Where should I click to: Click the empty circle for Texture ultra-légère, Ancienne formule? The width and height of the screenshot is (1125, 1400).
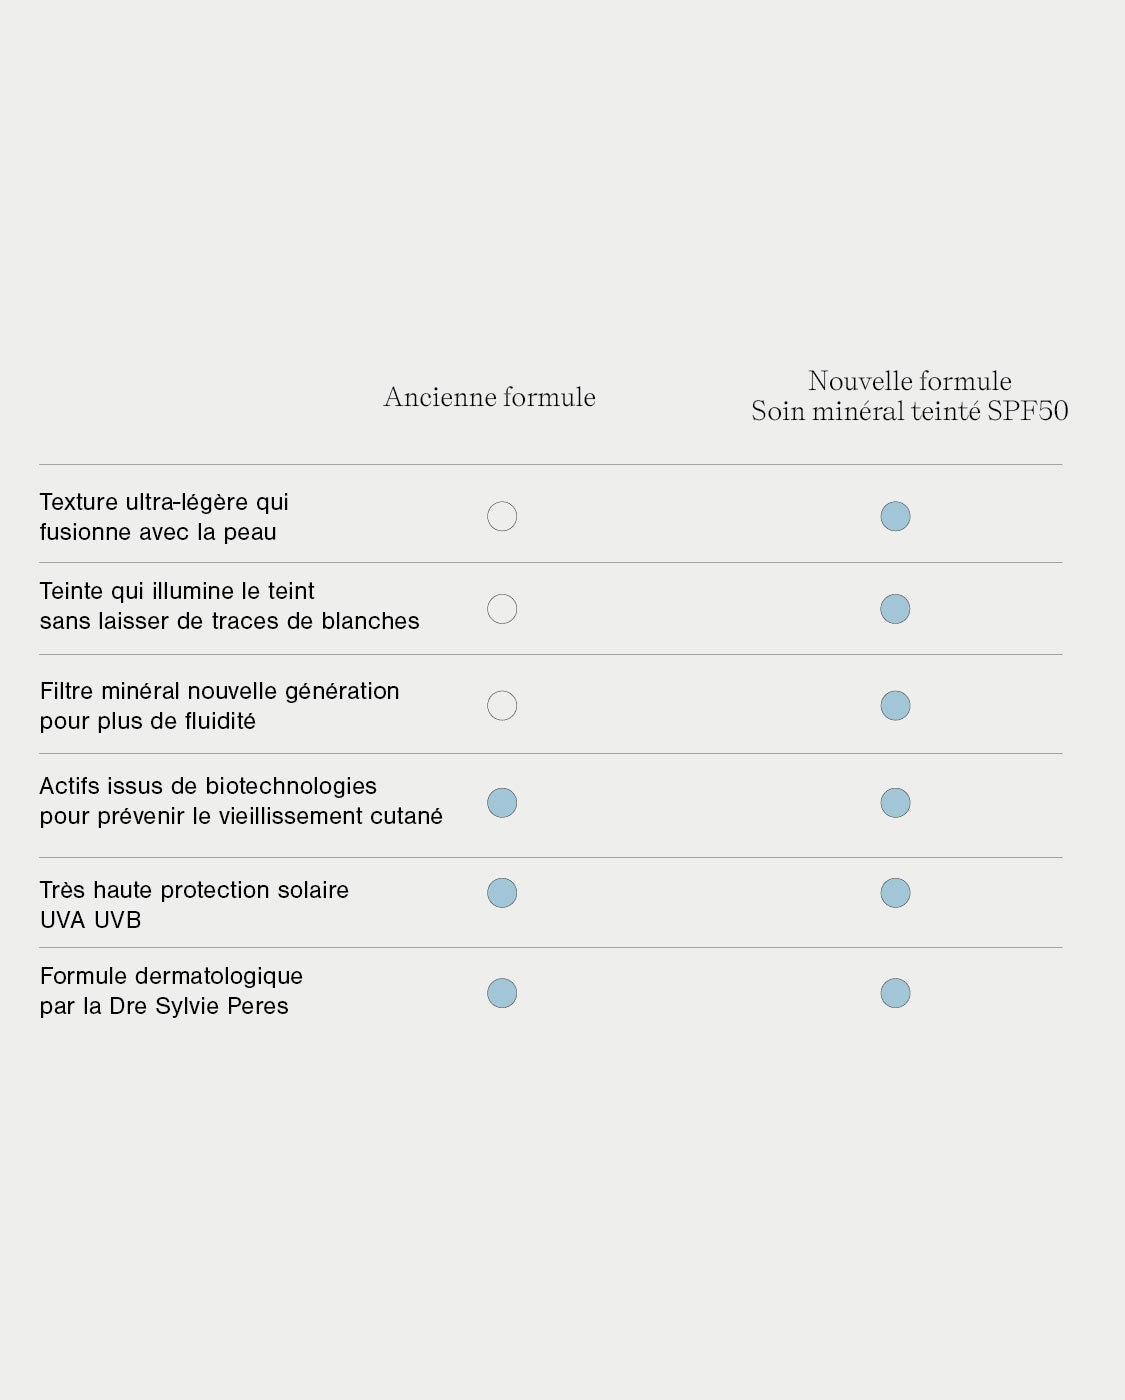502,516
